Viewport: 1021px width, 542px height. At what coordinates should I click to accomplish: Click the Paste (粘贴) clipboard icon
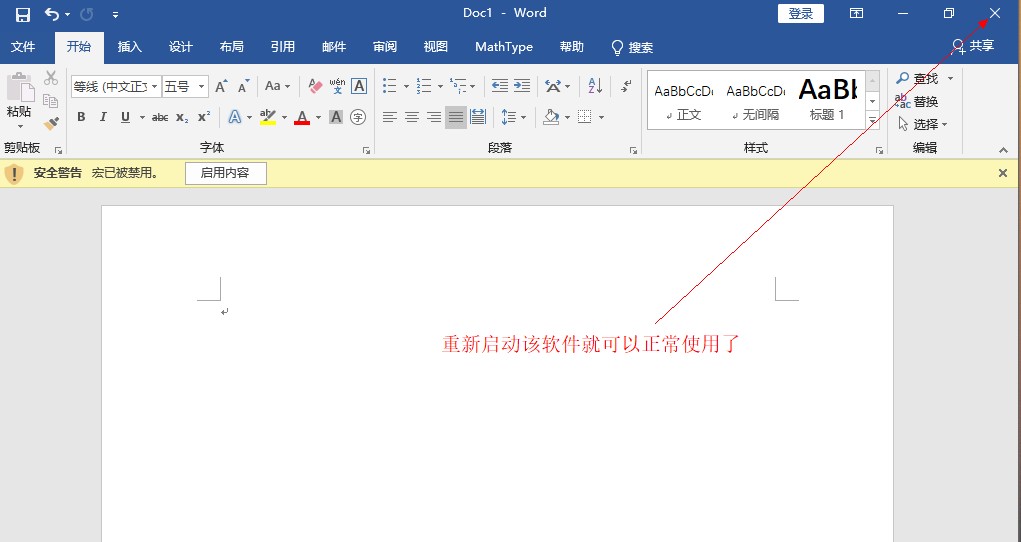click(20, 87)
